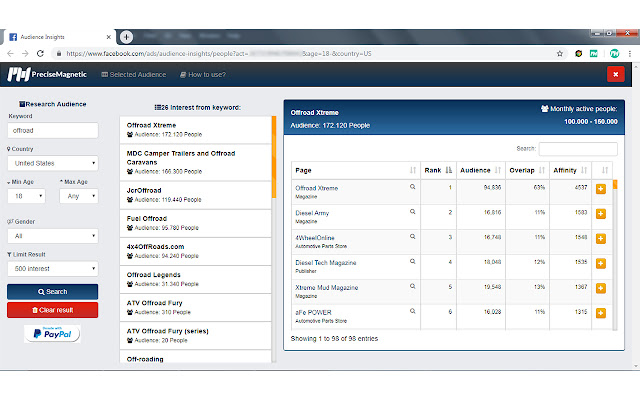Open the Gender dropdown set to All
The height and width of the screenshot is (400, 640).
(53, 236)
